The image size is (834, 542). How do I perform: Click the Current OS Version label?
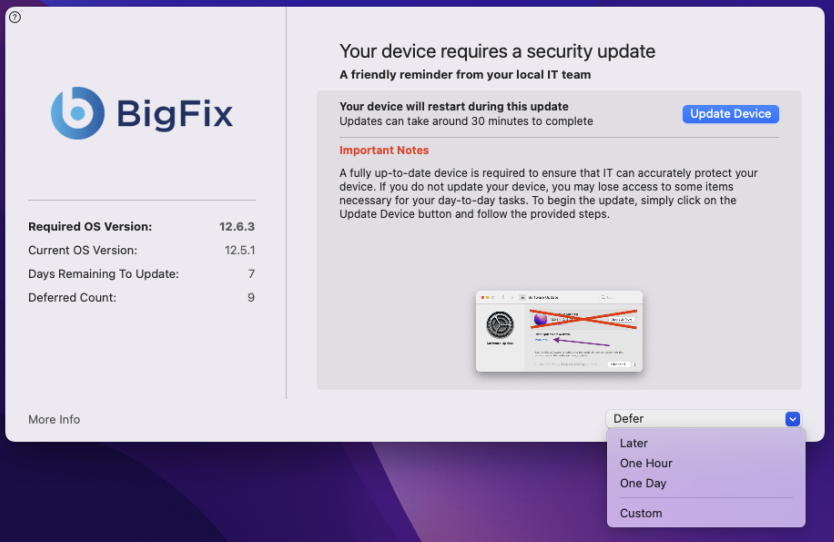pos(83,250)
